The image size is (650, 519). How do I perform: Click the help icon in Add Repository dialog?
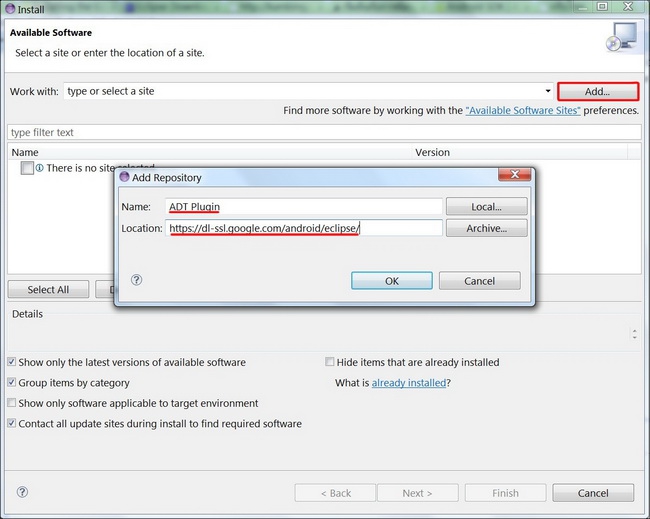pyautogui.click(x=136, y=280)
